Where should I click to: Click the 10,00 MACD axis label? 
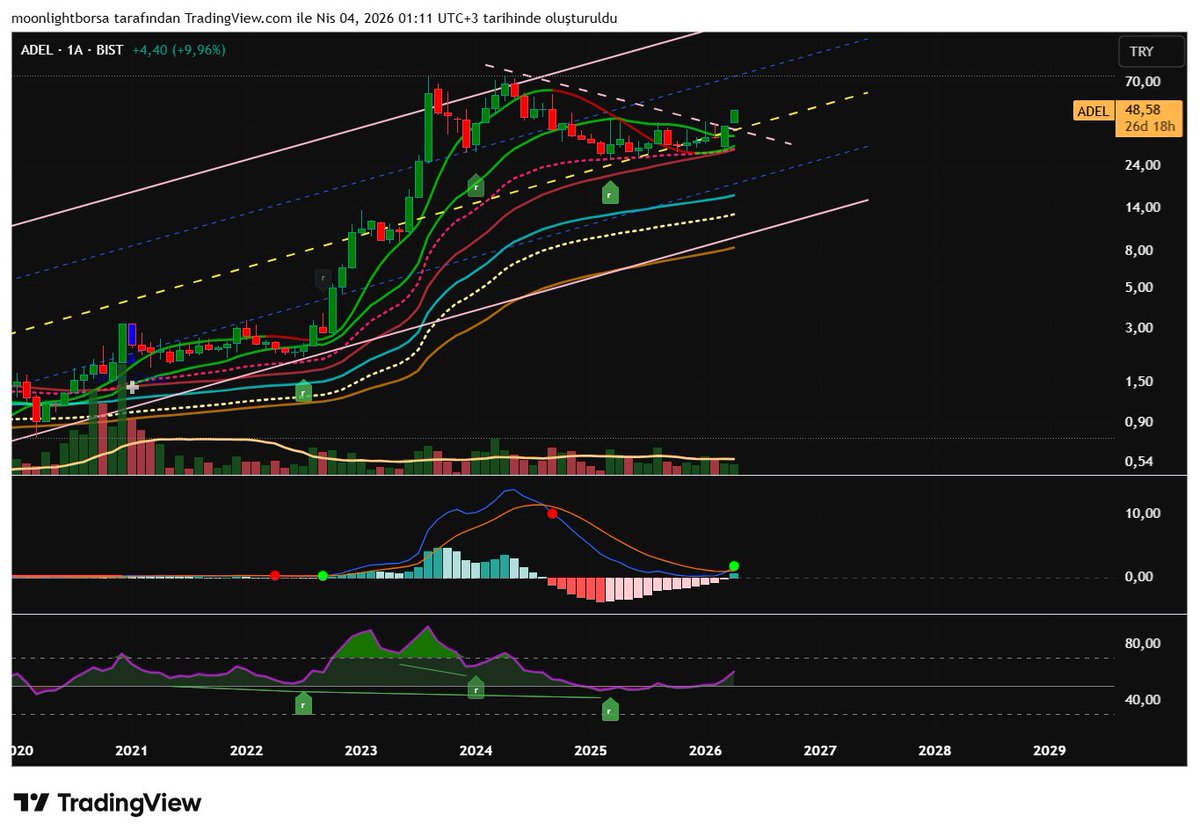click(x=1142, y=513)
